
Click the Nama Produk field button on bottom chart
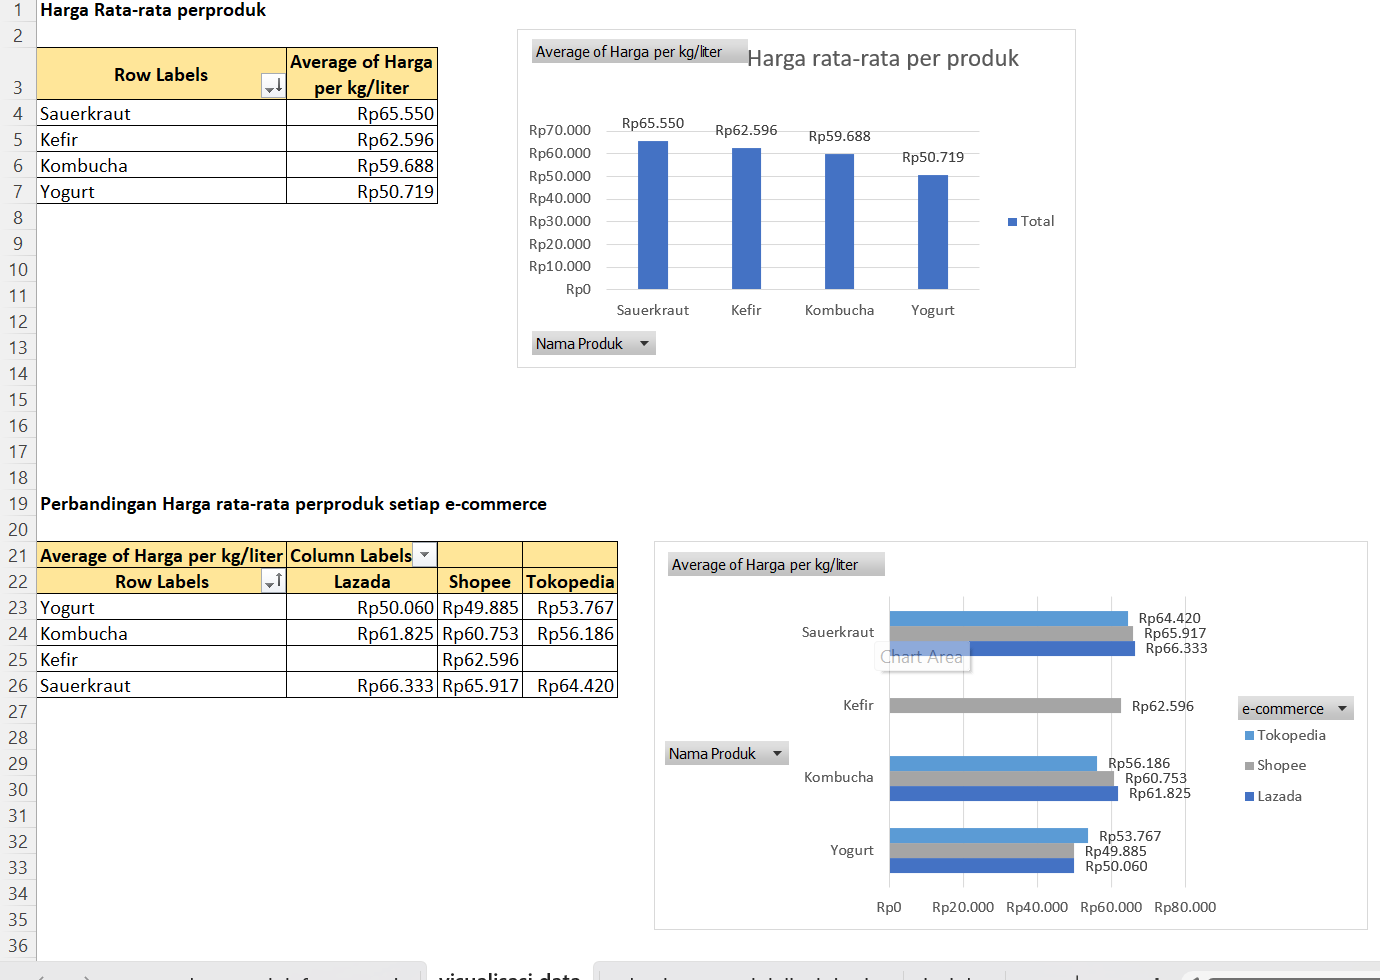point(727,753)
